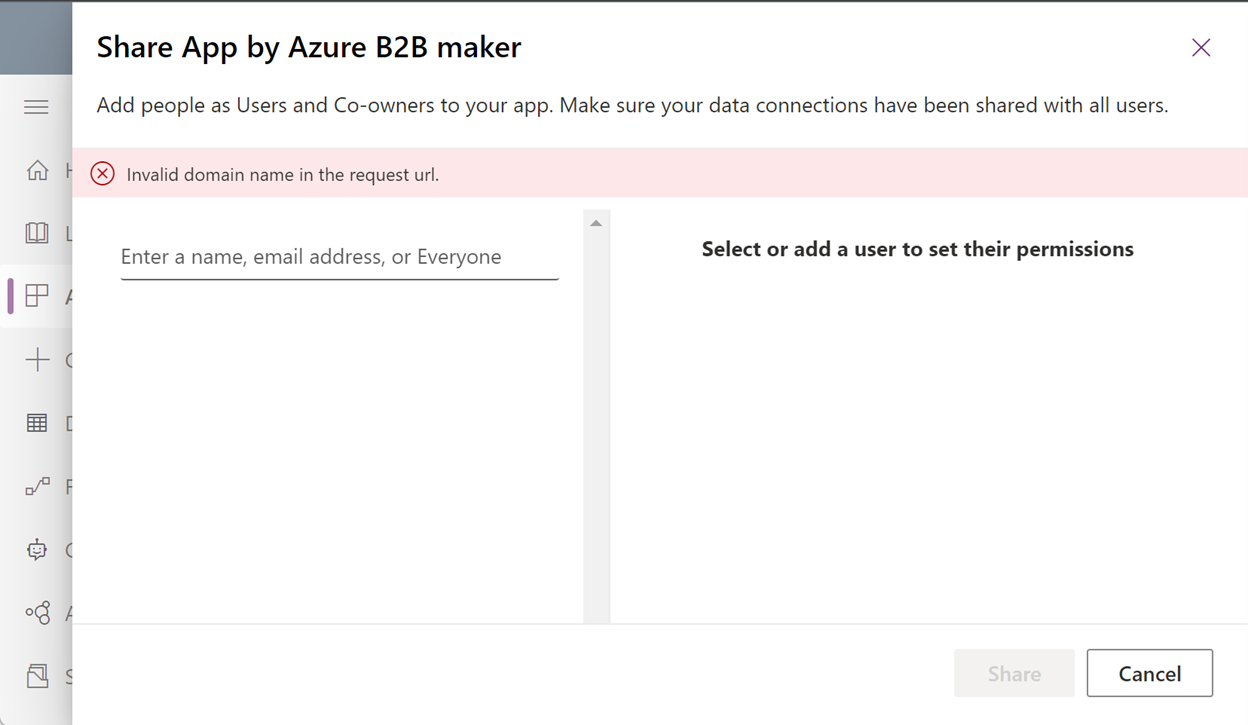Close the Share App dialog
The image size is (1248, 725).
pyautogui.click(x=1200, y=47)
